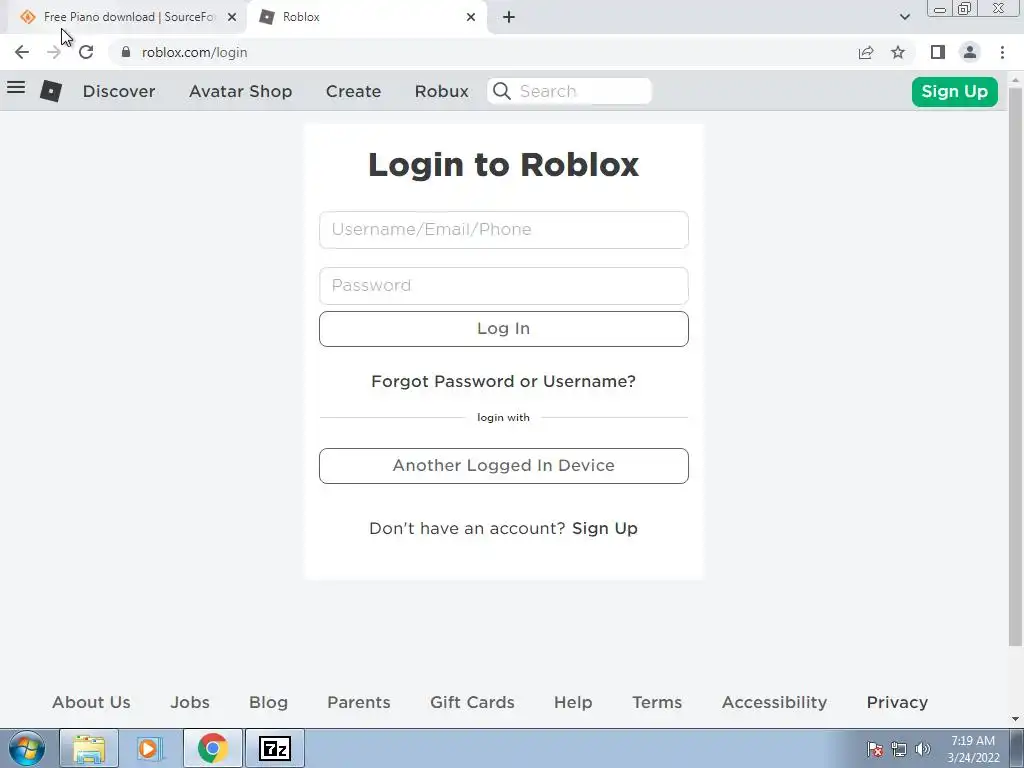1024x768 pixels.
Task: Click the browser forward arrow
Action: (x=54, y=52)
